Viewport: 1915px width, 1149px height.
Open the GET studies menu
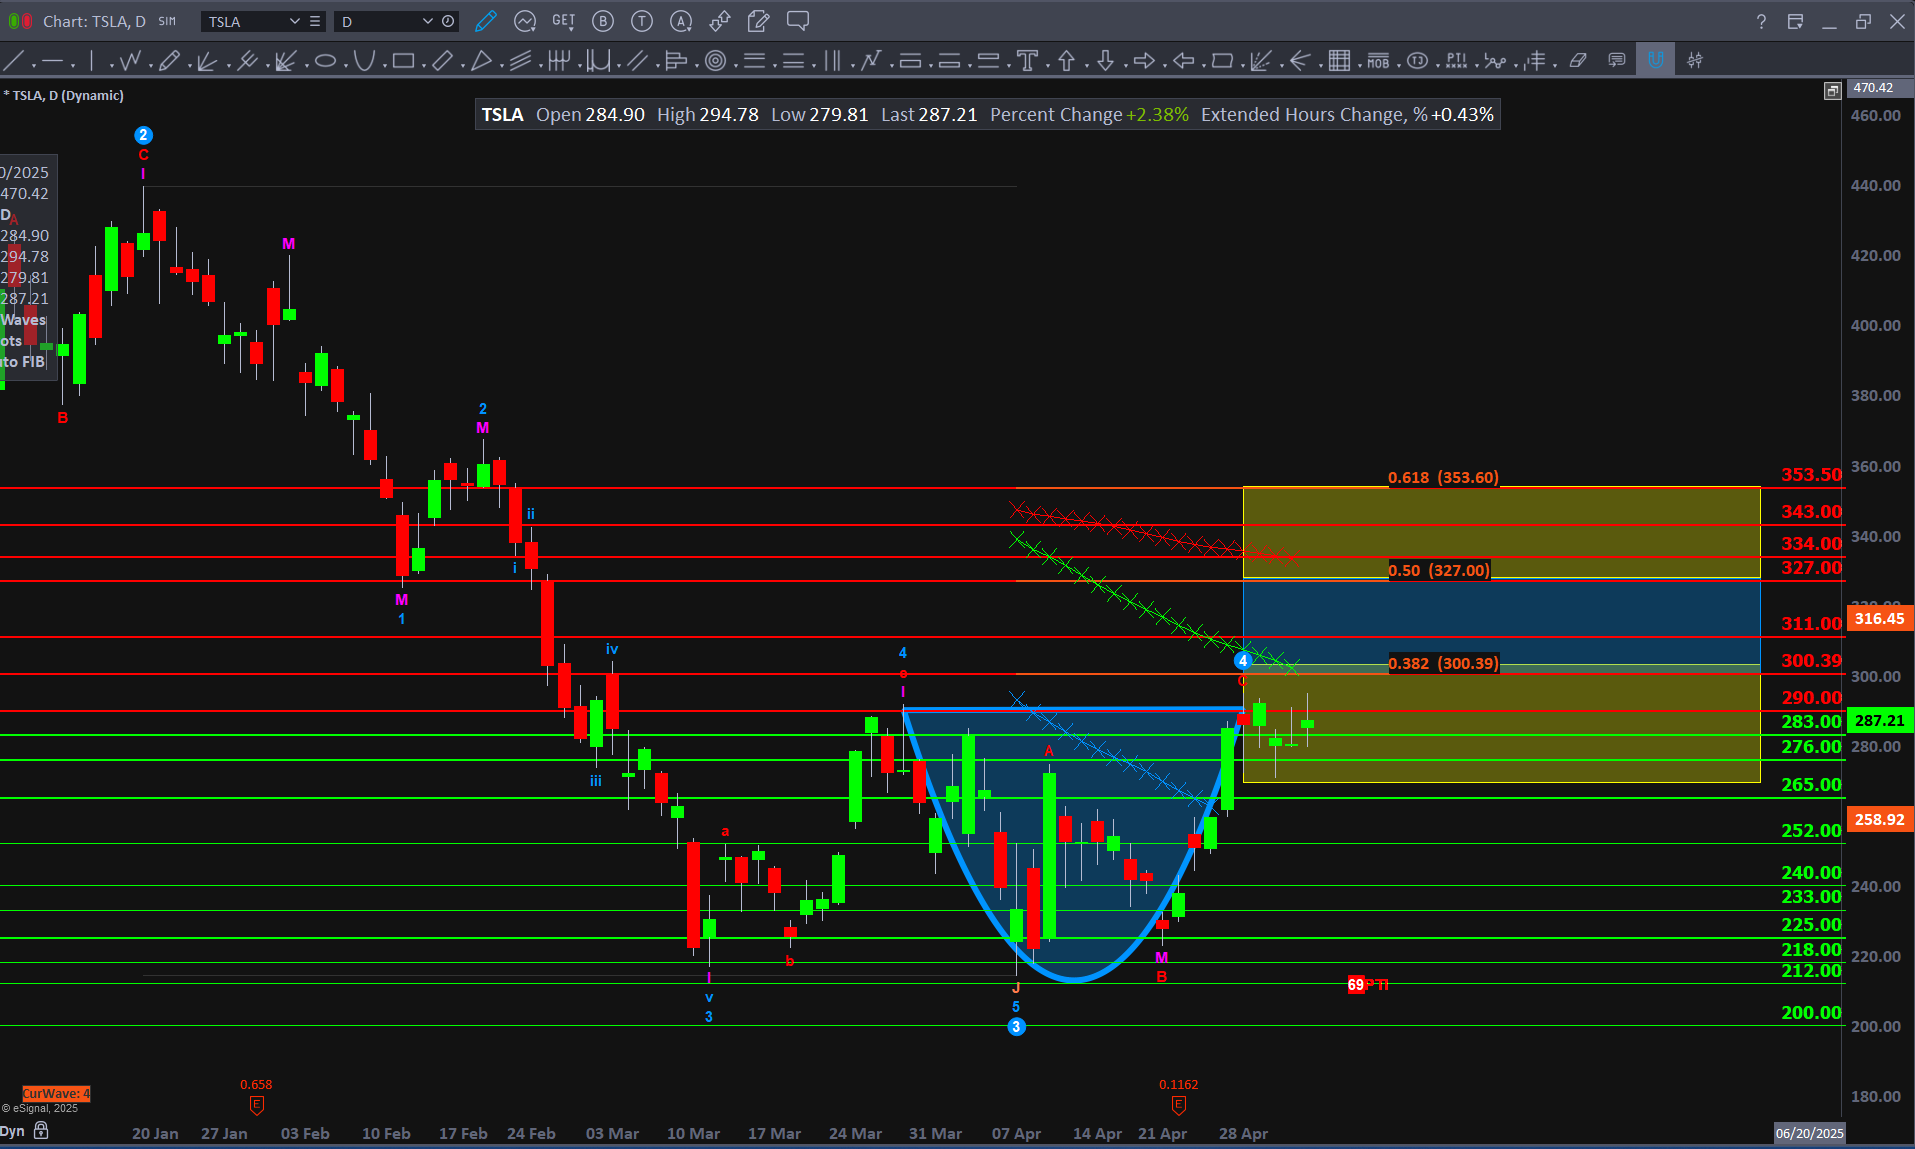pyautogui.click(x=564, y=21)
